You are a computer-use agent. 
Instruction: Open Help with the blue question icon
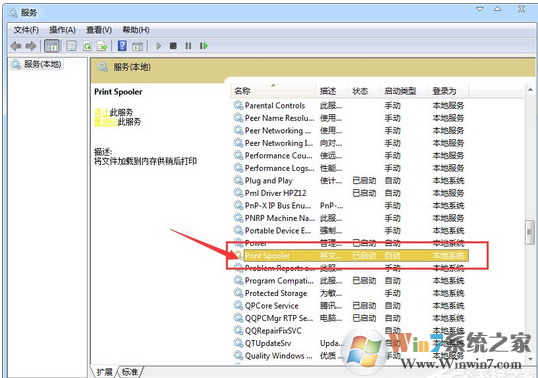(122, 46)
